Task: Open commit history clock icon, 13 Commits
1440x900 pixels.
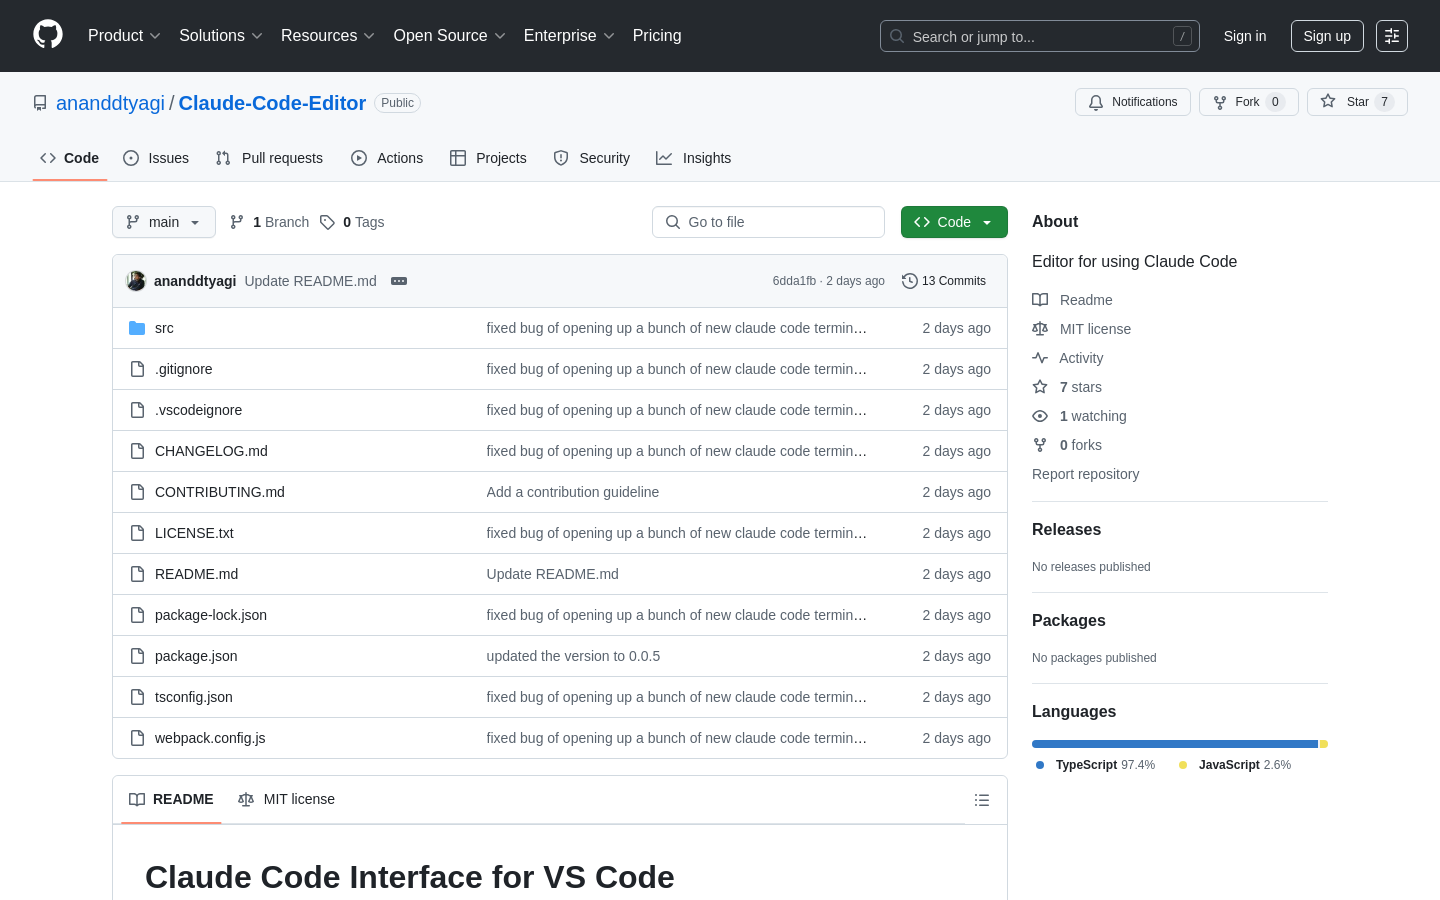Action: (x=909, y=281)
